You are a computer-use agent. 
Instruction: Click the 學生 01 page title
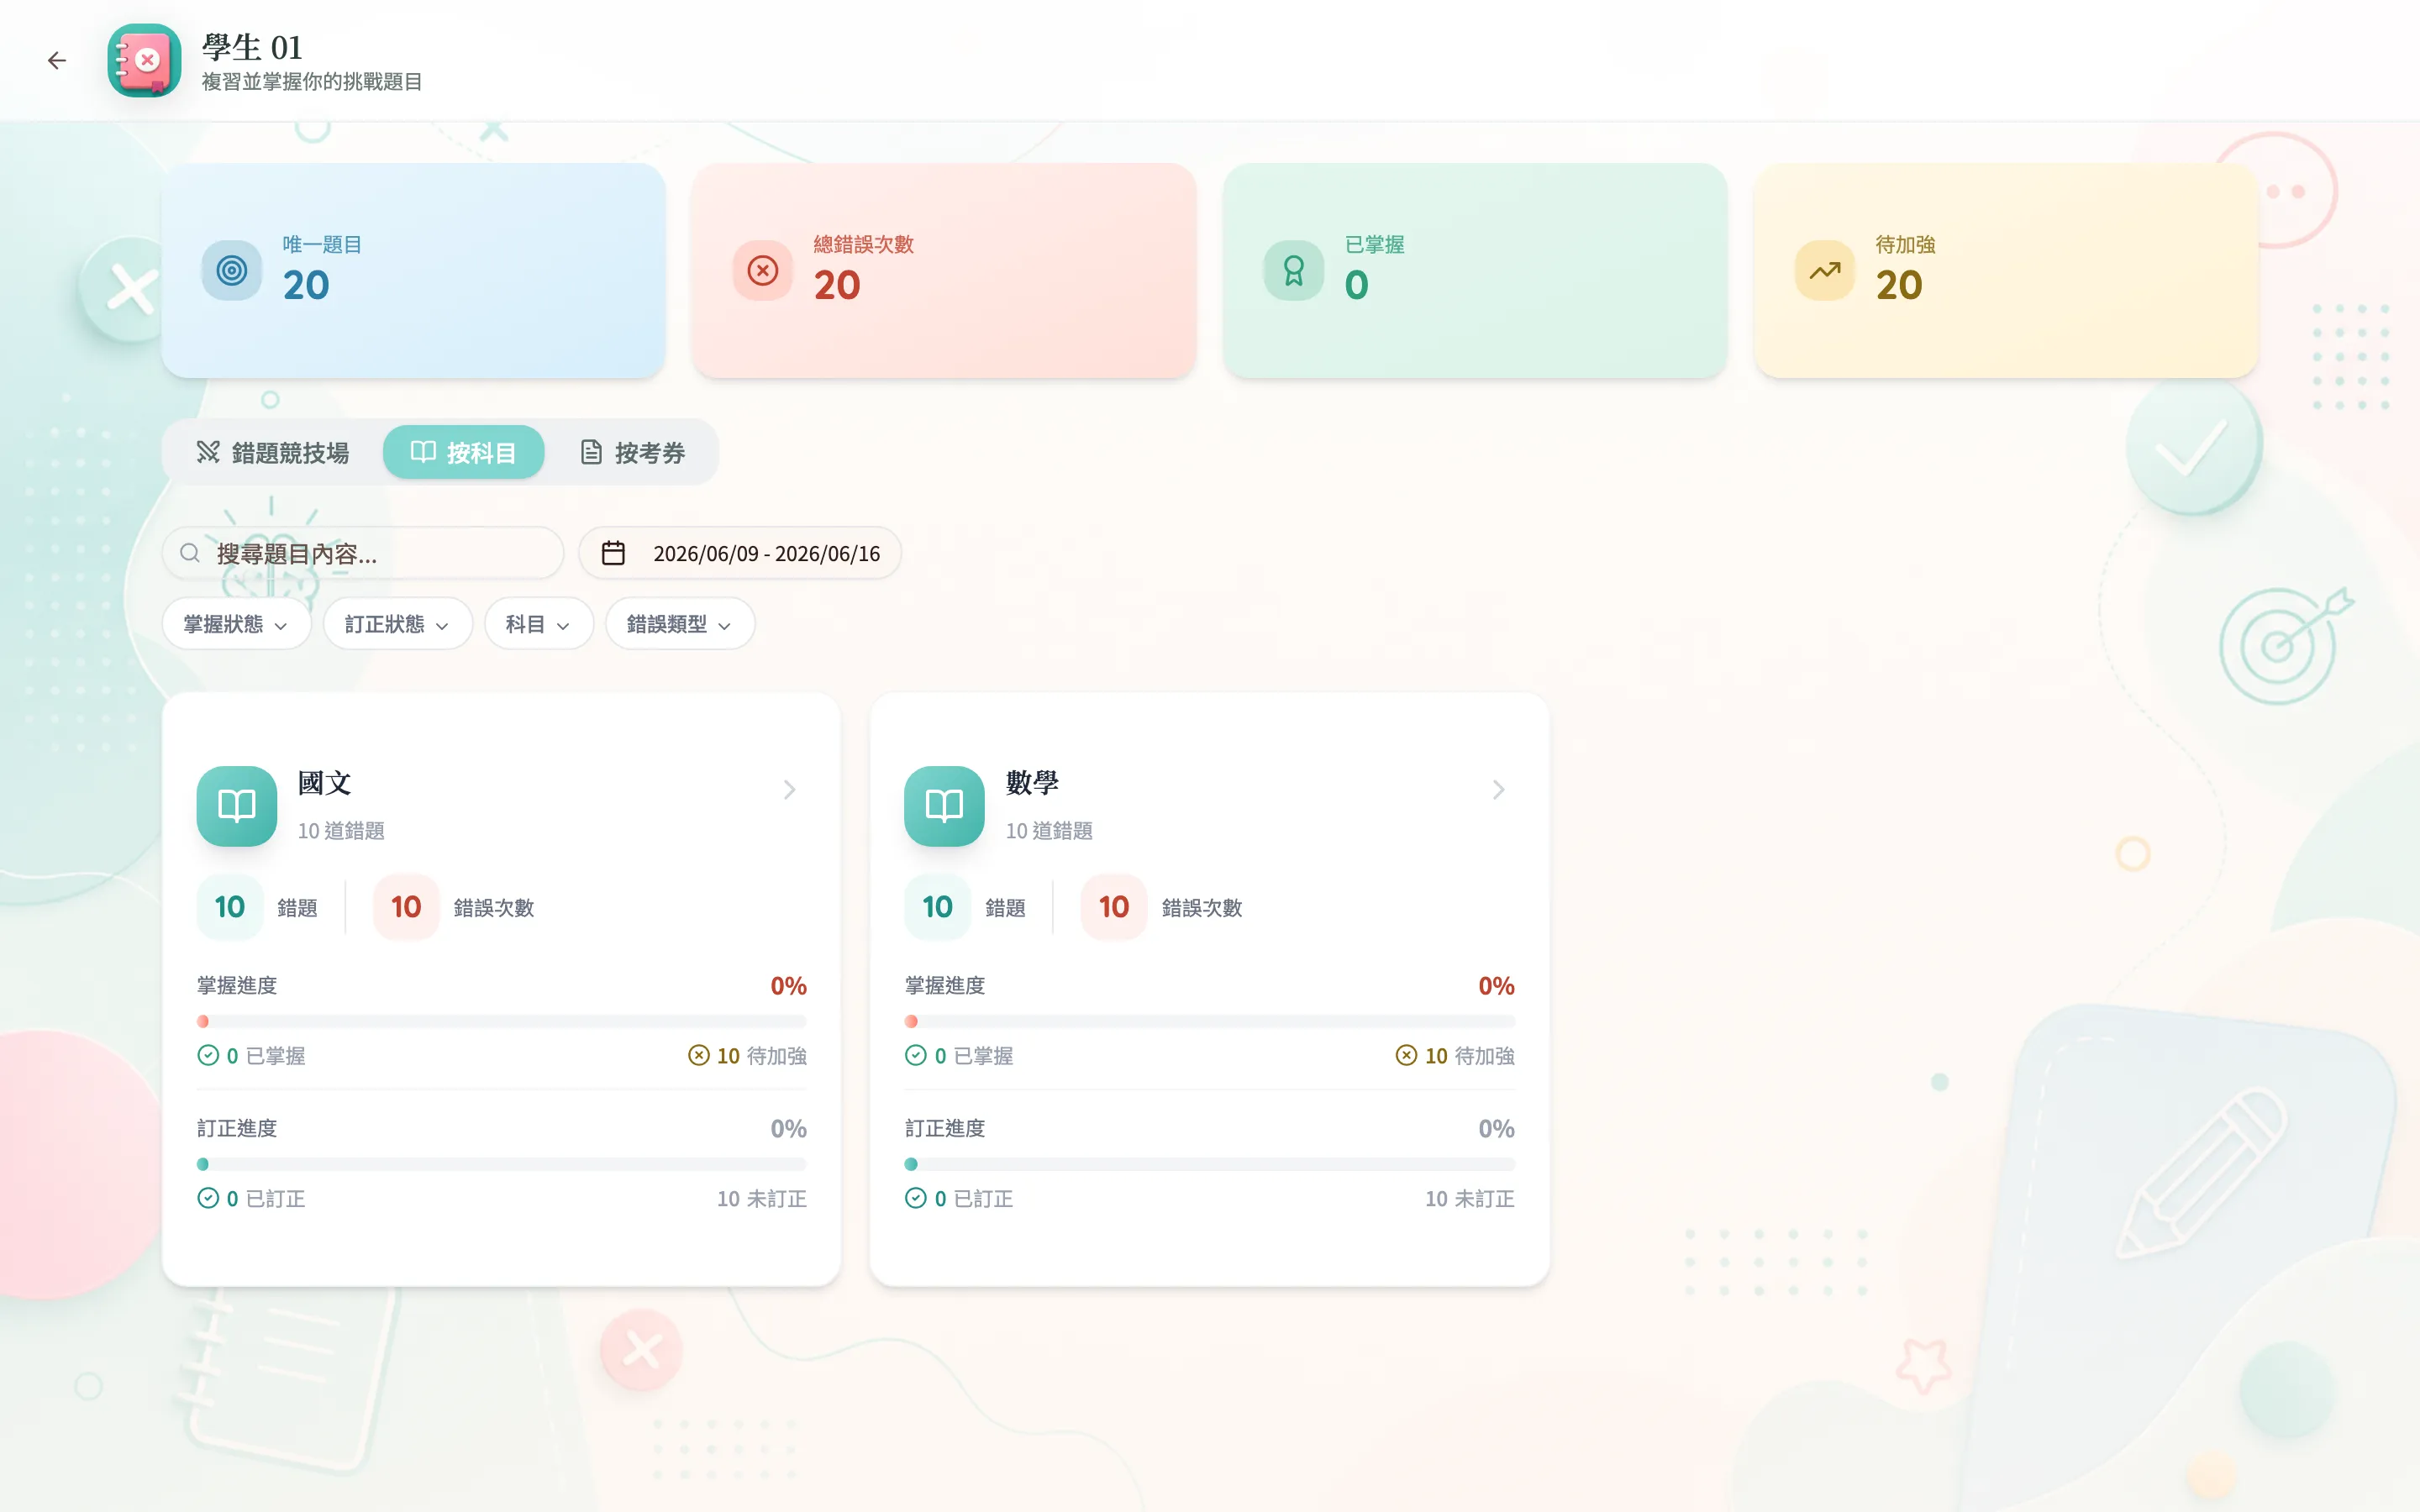pyautogui.click(x=252, y=47)
